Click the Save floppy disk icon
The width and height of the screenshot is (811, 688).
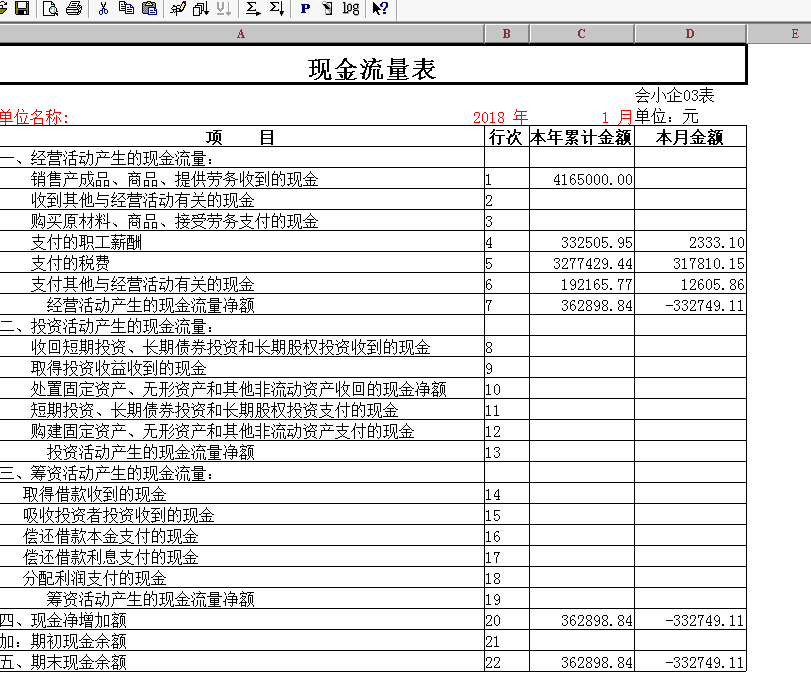point(22,8)
